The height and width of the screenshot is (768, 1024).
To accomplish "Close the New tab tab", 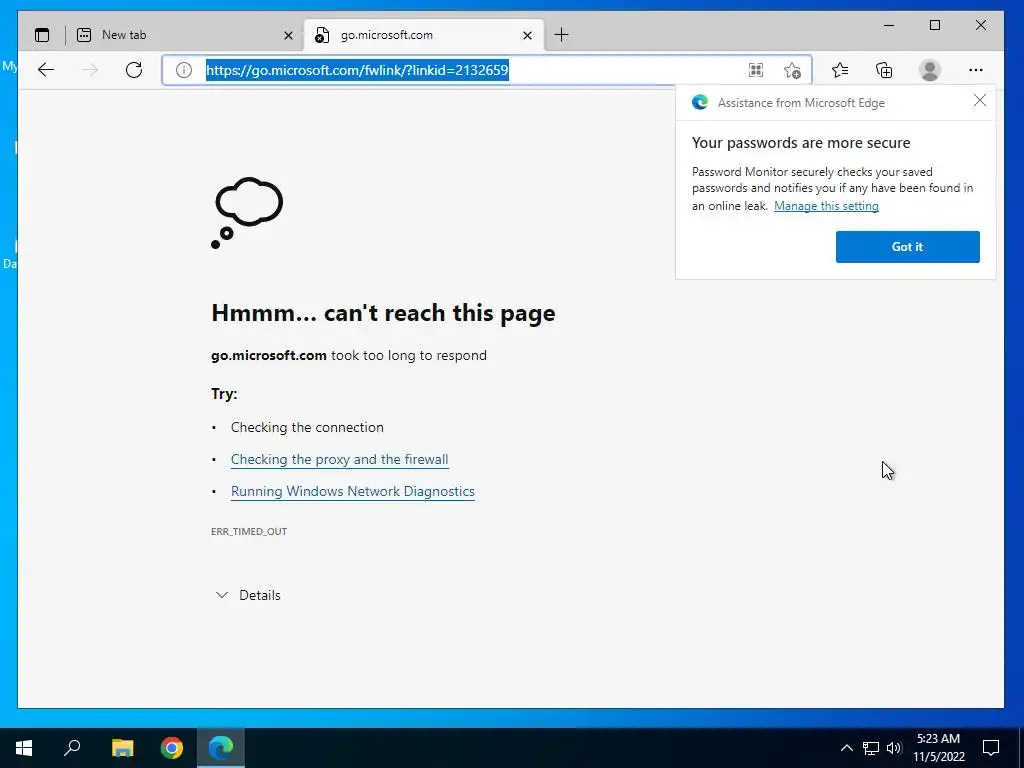I will click(288, 35).
